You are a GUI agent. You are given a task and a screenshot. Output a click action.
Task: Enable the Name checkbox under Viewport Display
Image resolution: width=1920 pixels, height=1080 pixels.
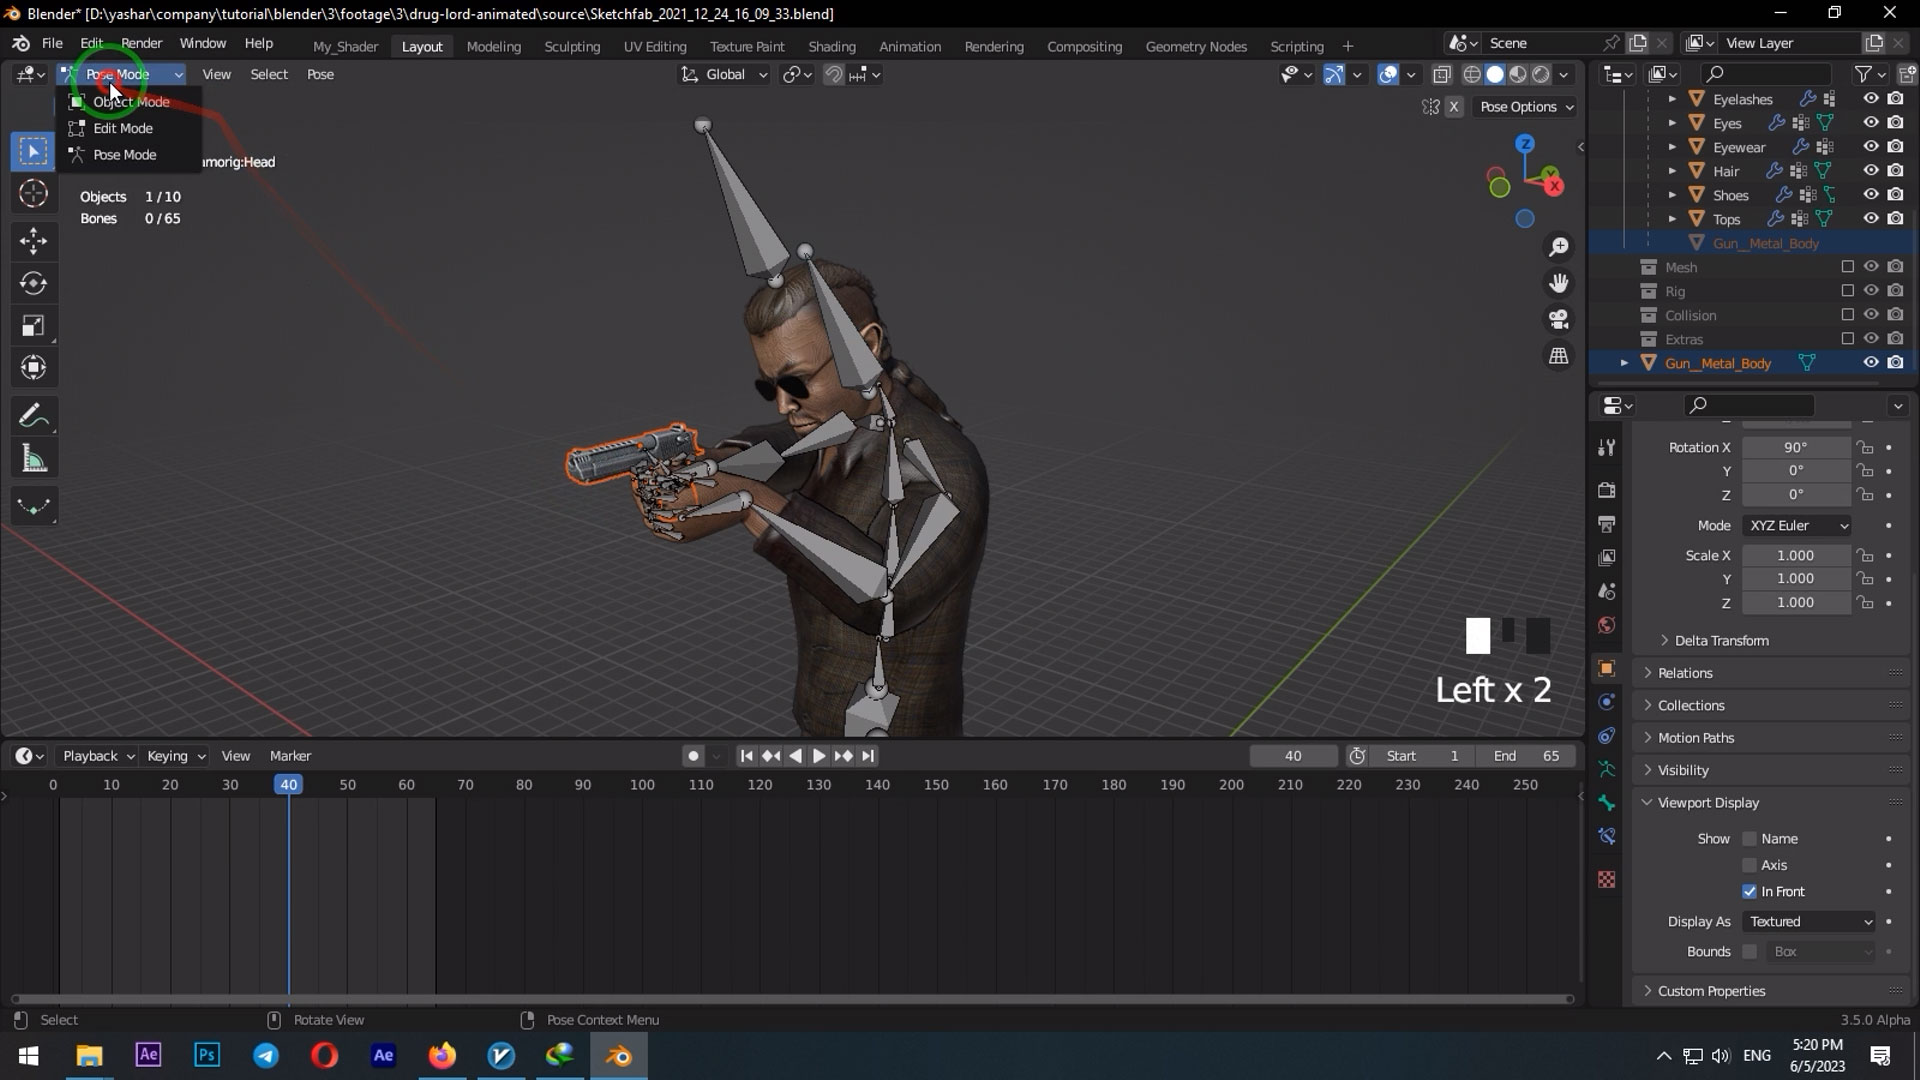pyautogui.click(x=1749, y=838)
